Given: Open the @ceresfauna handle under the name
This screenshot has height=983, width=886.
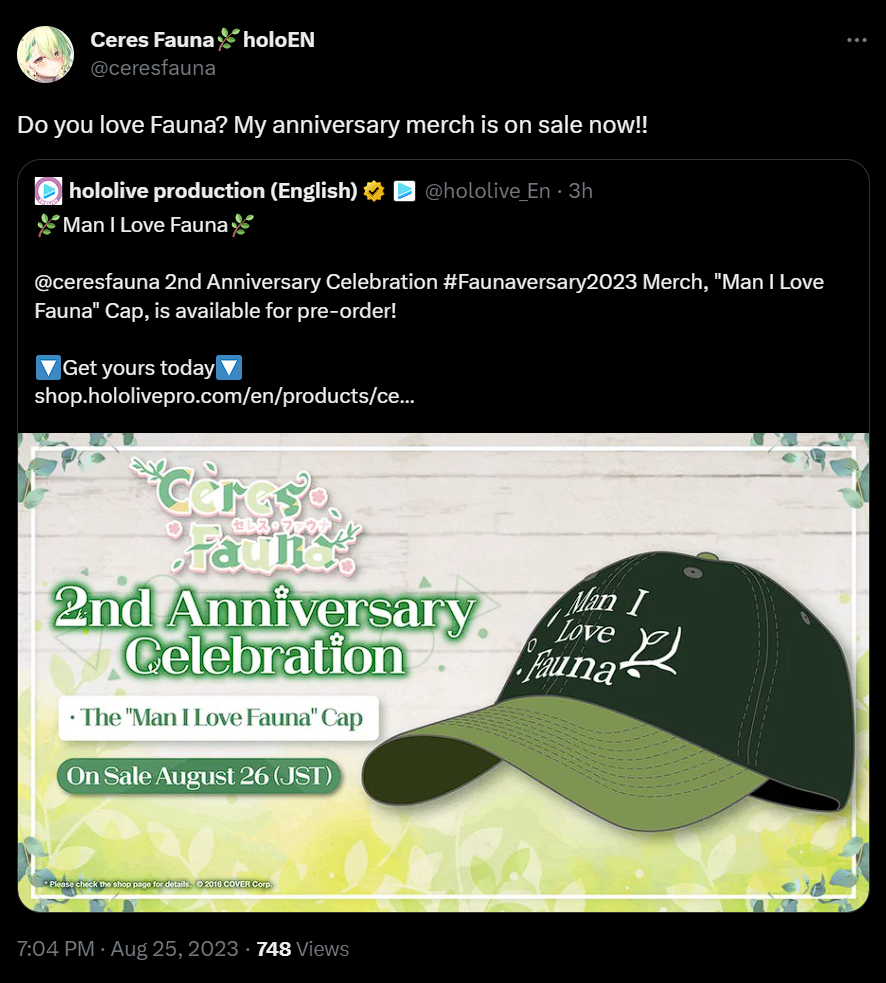Looking at the screenshot, I should point(153,68).
